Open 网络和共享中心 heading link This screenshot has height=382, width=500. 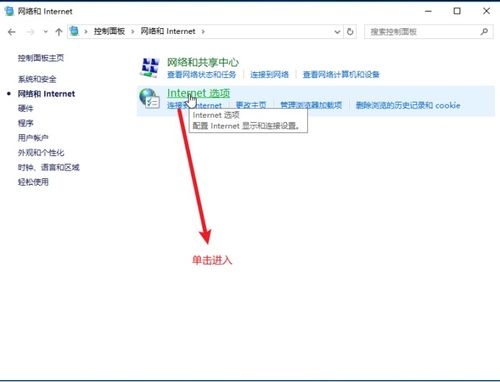click(x=203, y=62)
